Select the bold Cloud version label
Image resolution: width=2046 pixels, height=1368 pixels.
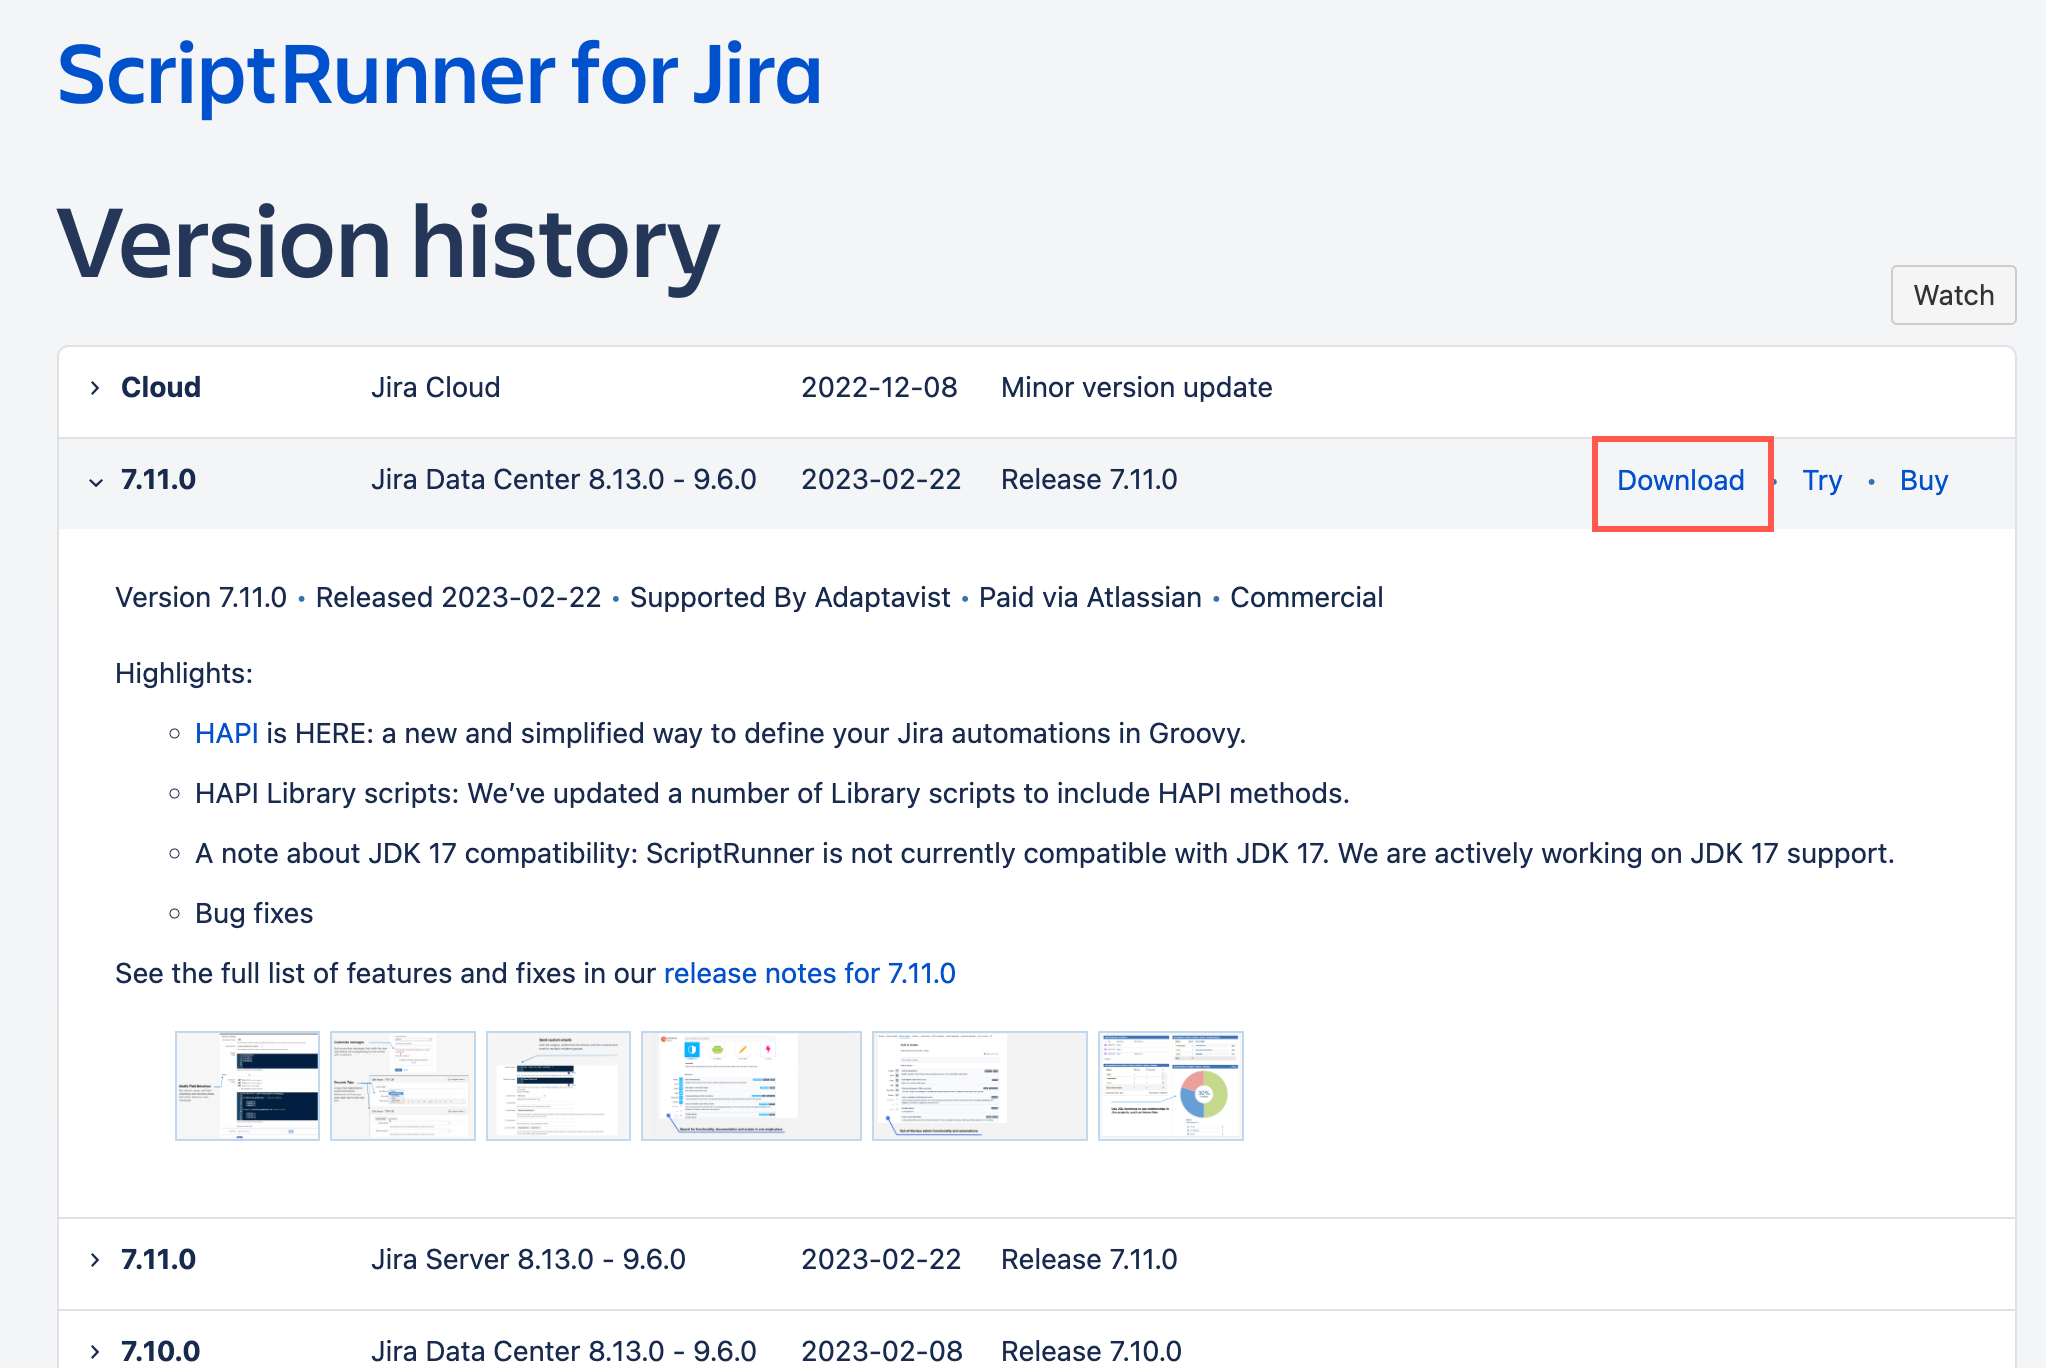pyautogui.click(x=161, y=387)
